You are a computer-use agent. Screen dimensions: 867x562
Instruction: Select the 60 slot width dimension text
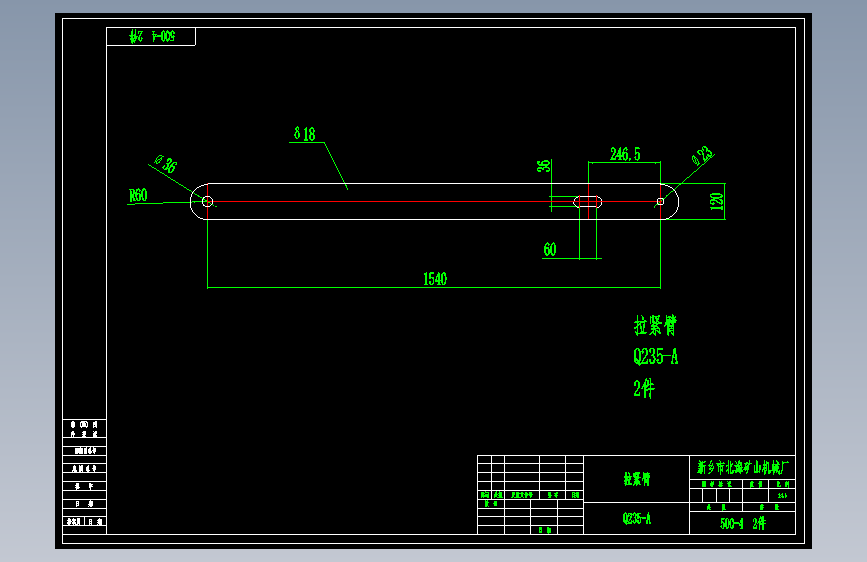click(550, 249)
